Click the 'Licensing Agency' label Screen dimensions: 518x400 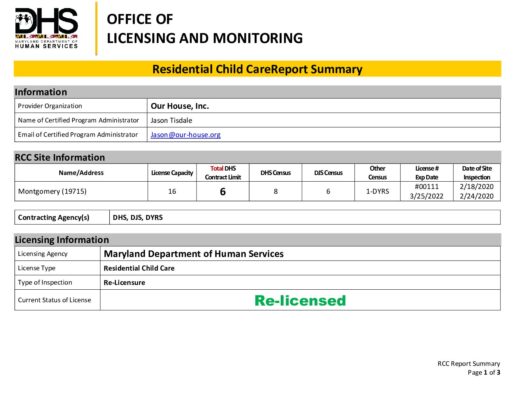click(x=42, y=254)
